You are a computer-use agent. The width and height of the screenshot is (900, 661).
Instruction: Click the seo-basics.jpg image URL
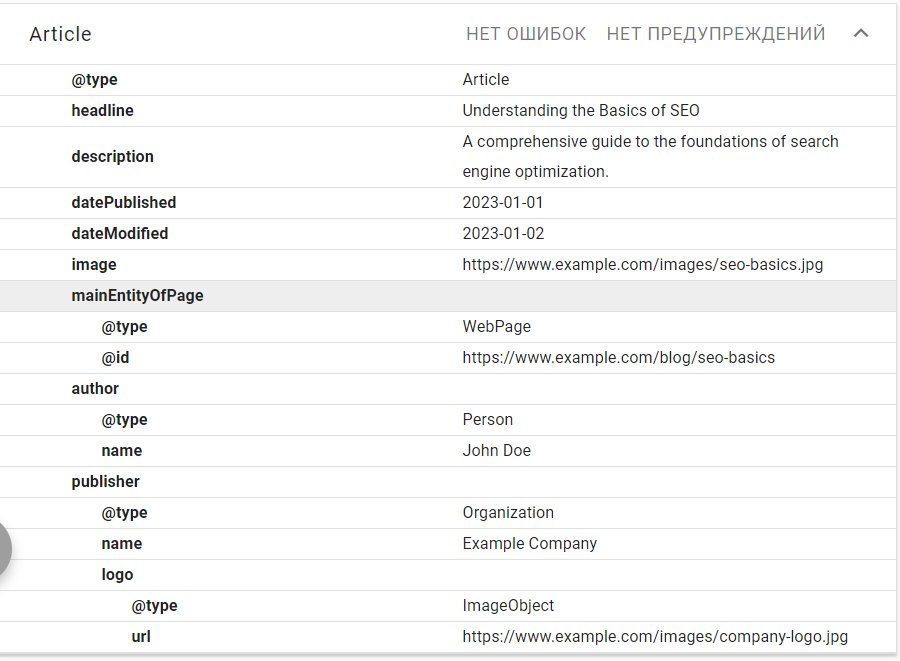[642, 265]
